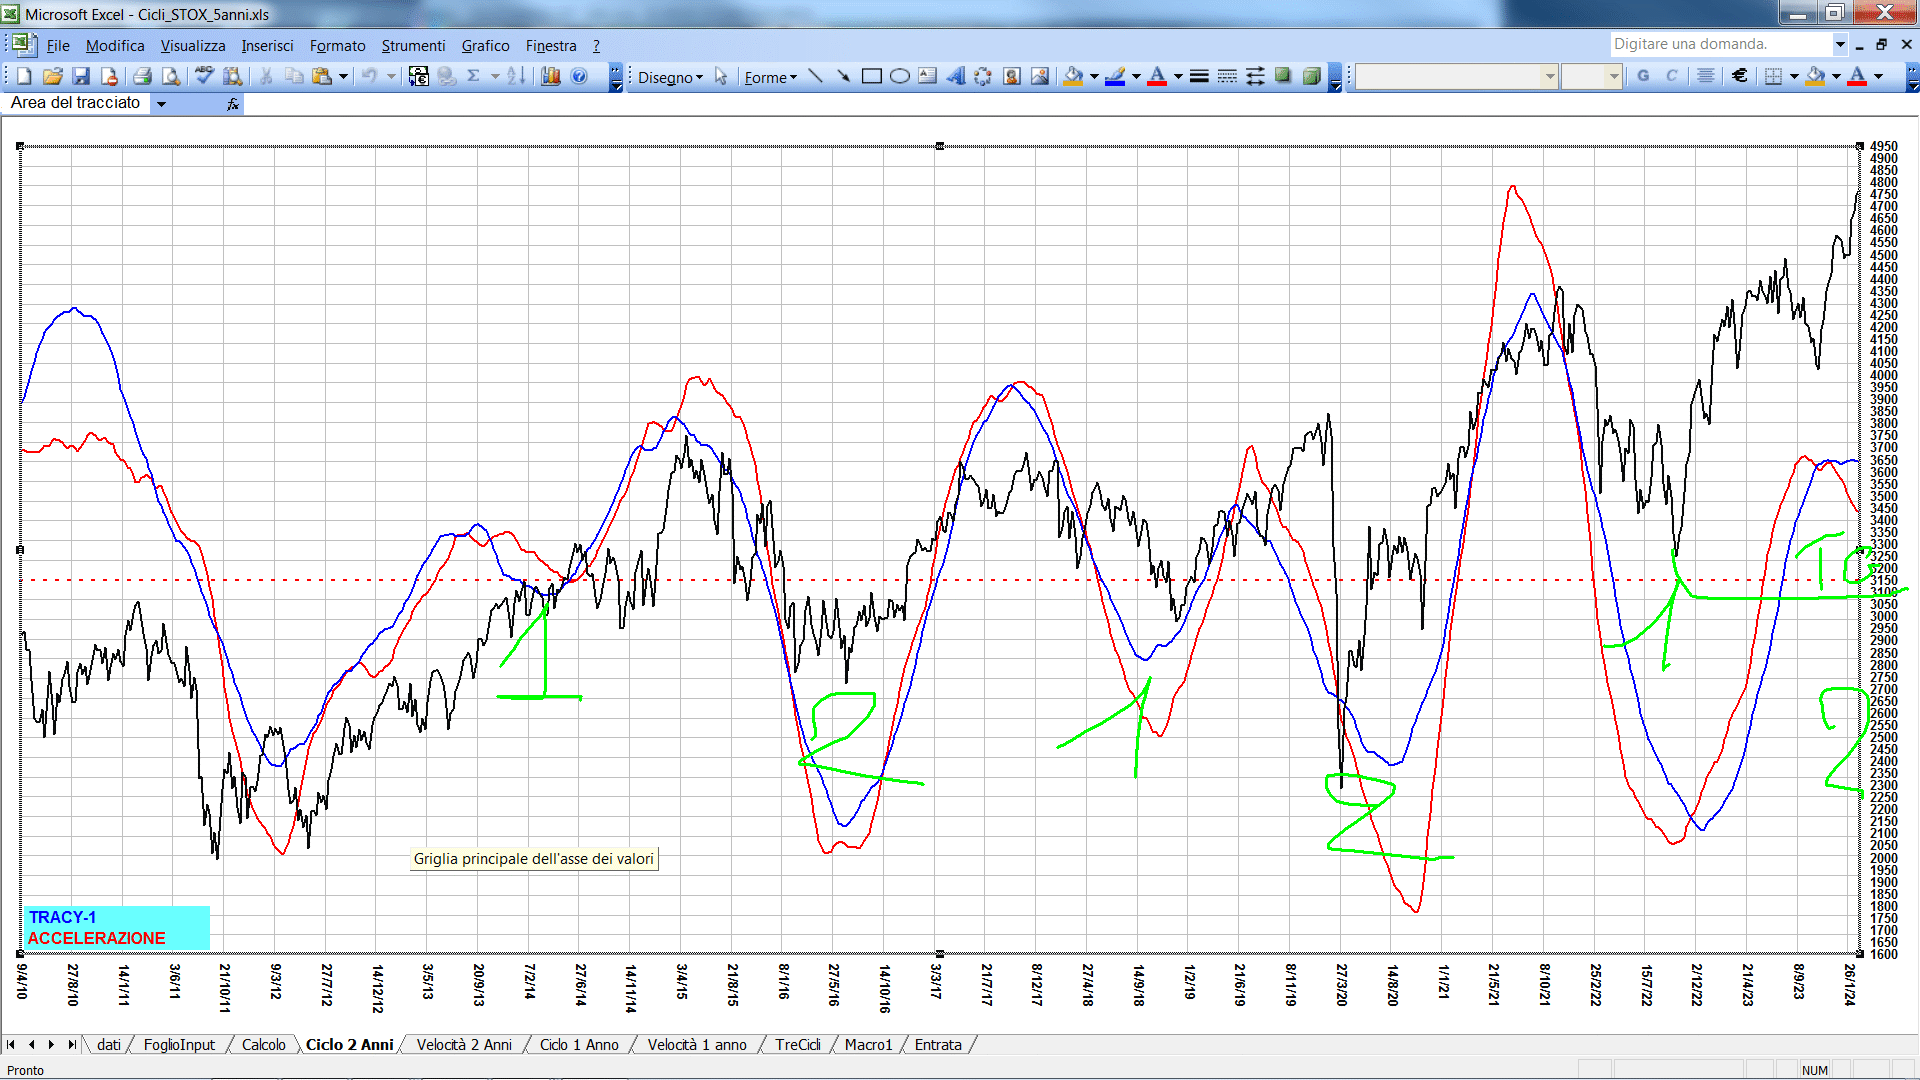Click the Chart Wizard icon

[551, 76]
